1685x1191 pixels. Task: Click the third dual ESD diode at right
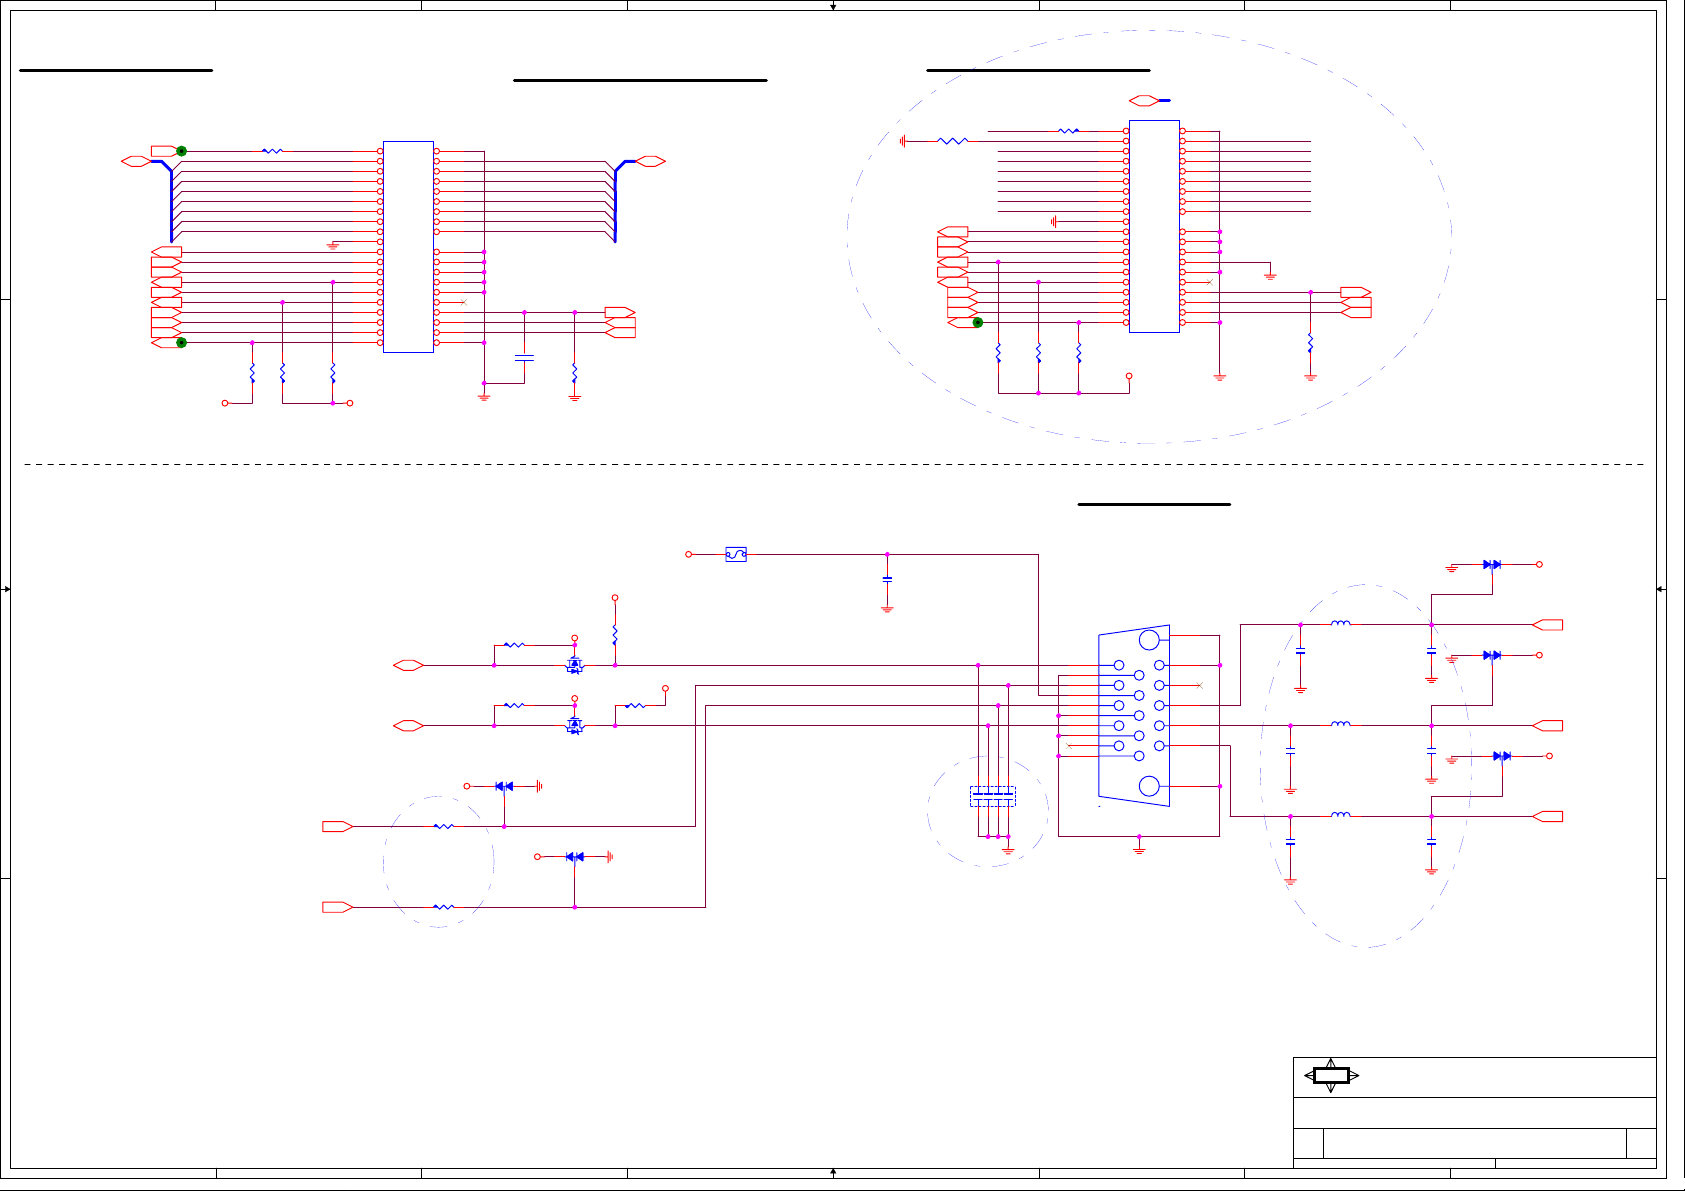(x=1502, y=756)
